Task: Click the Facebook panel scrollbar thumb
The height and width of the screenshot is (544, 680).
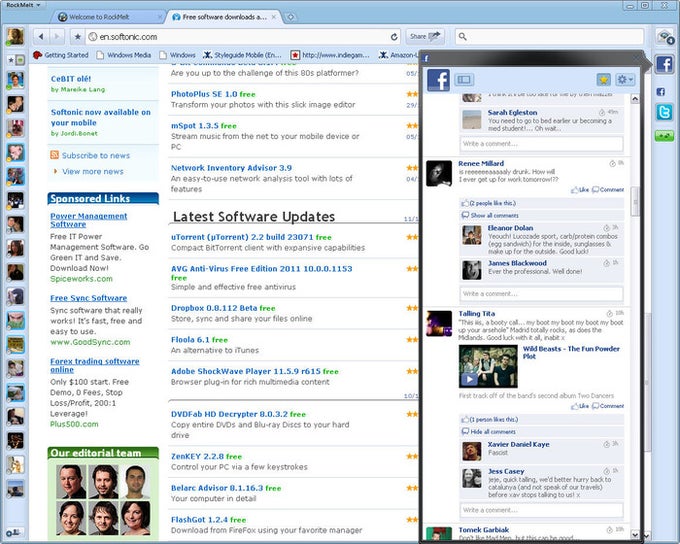Action: point(635,201)
